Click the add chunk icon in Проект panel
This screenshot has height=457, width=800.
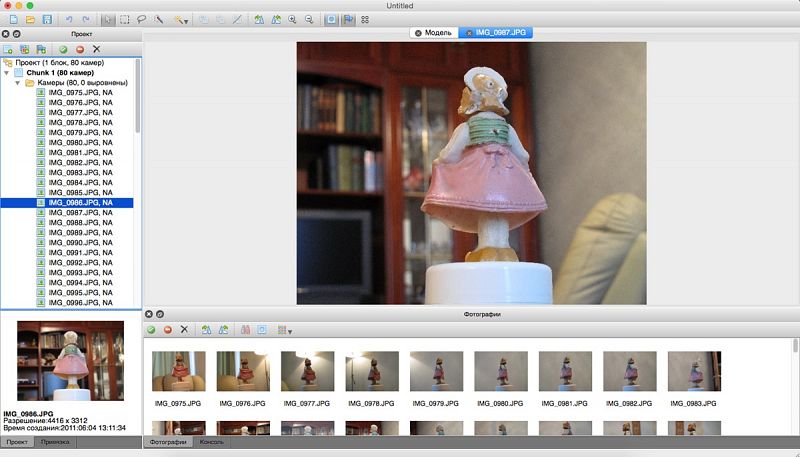[10, 48]
